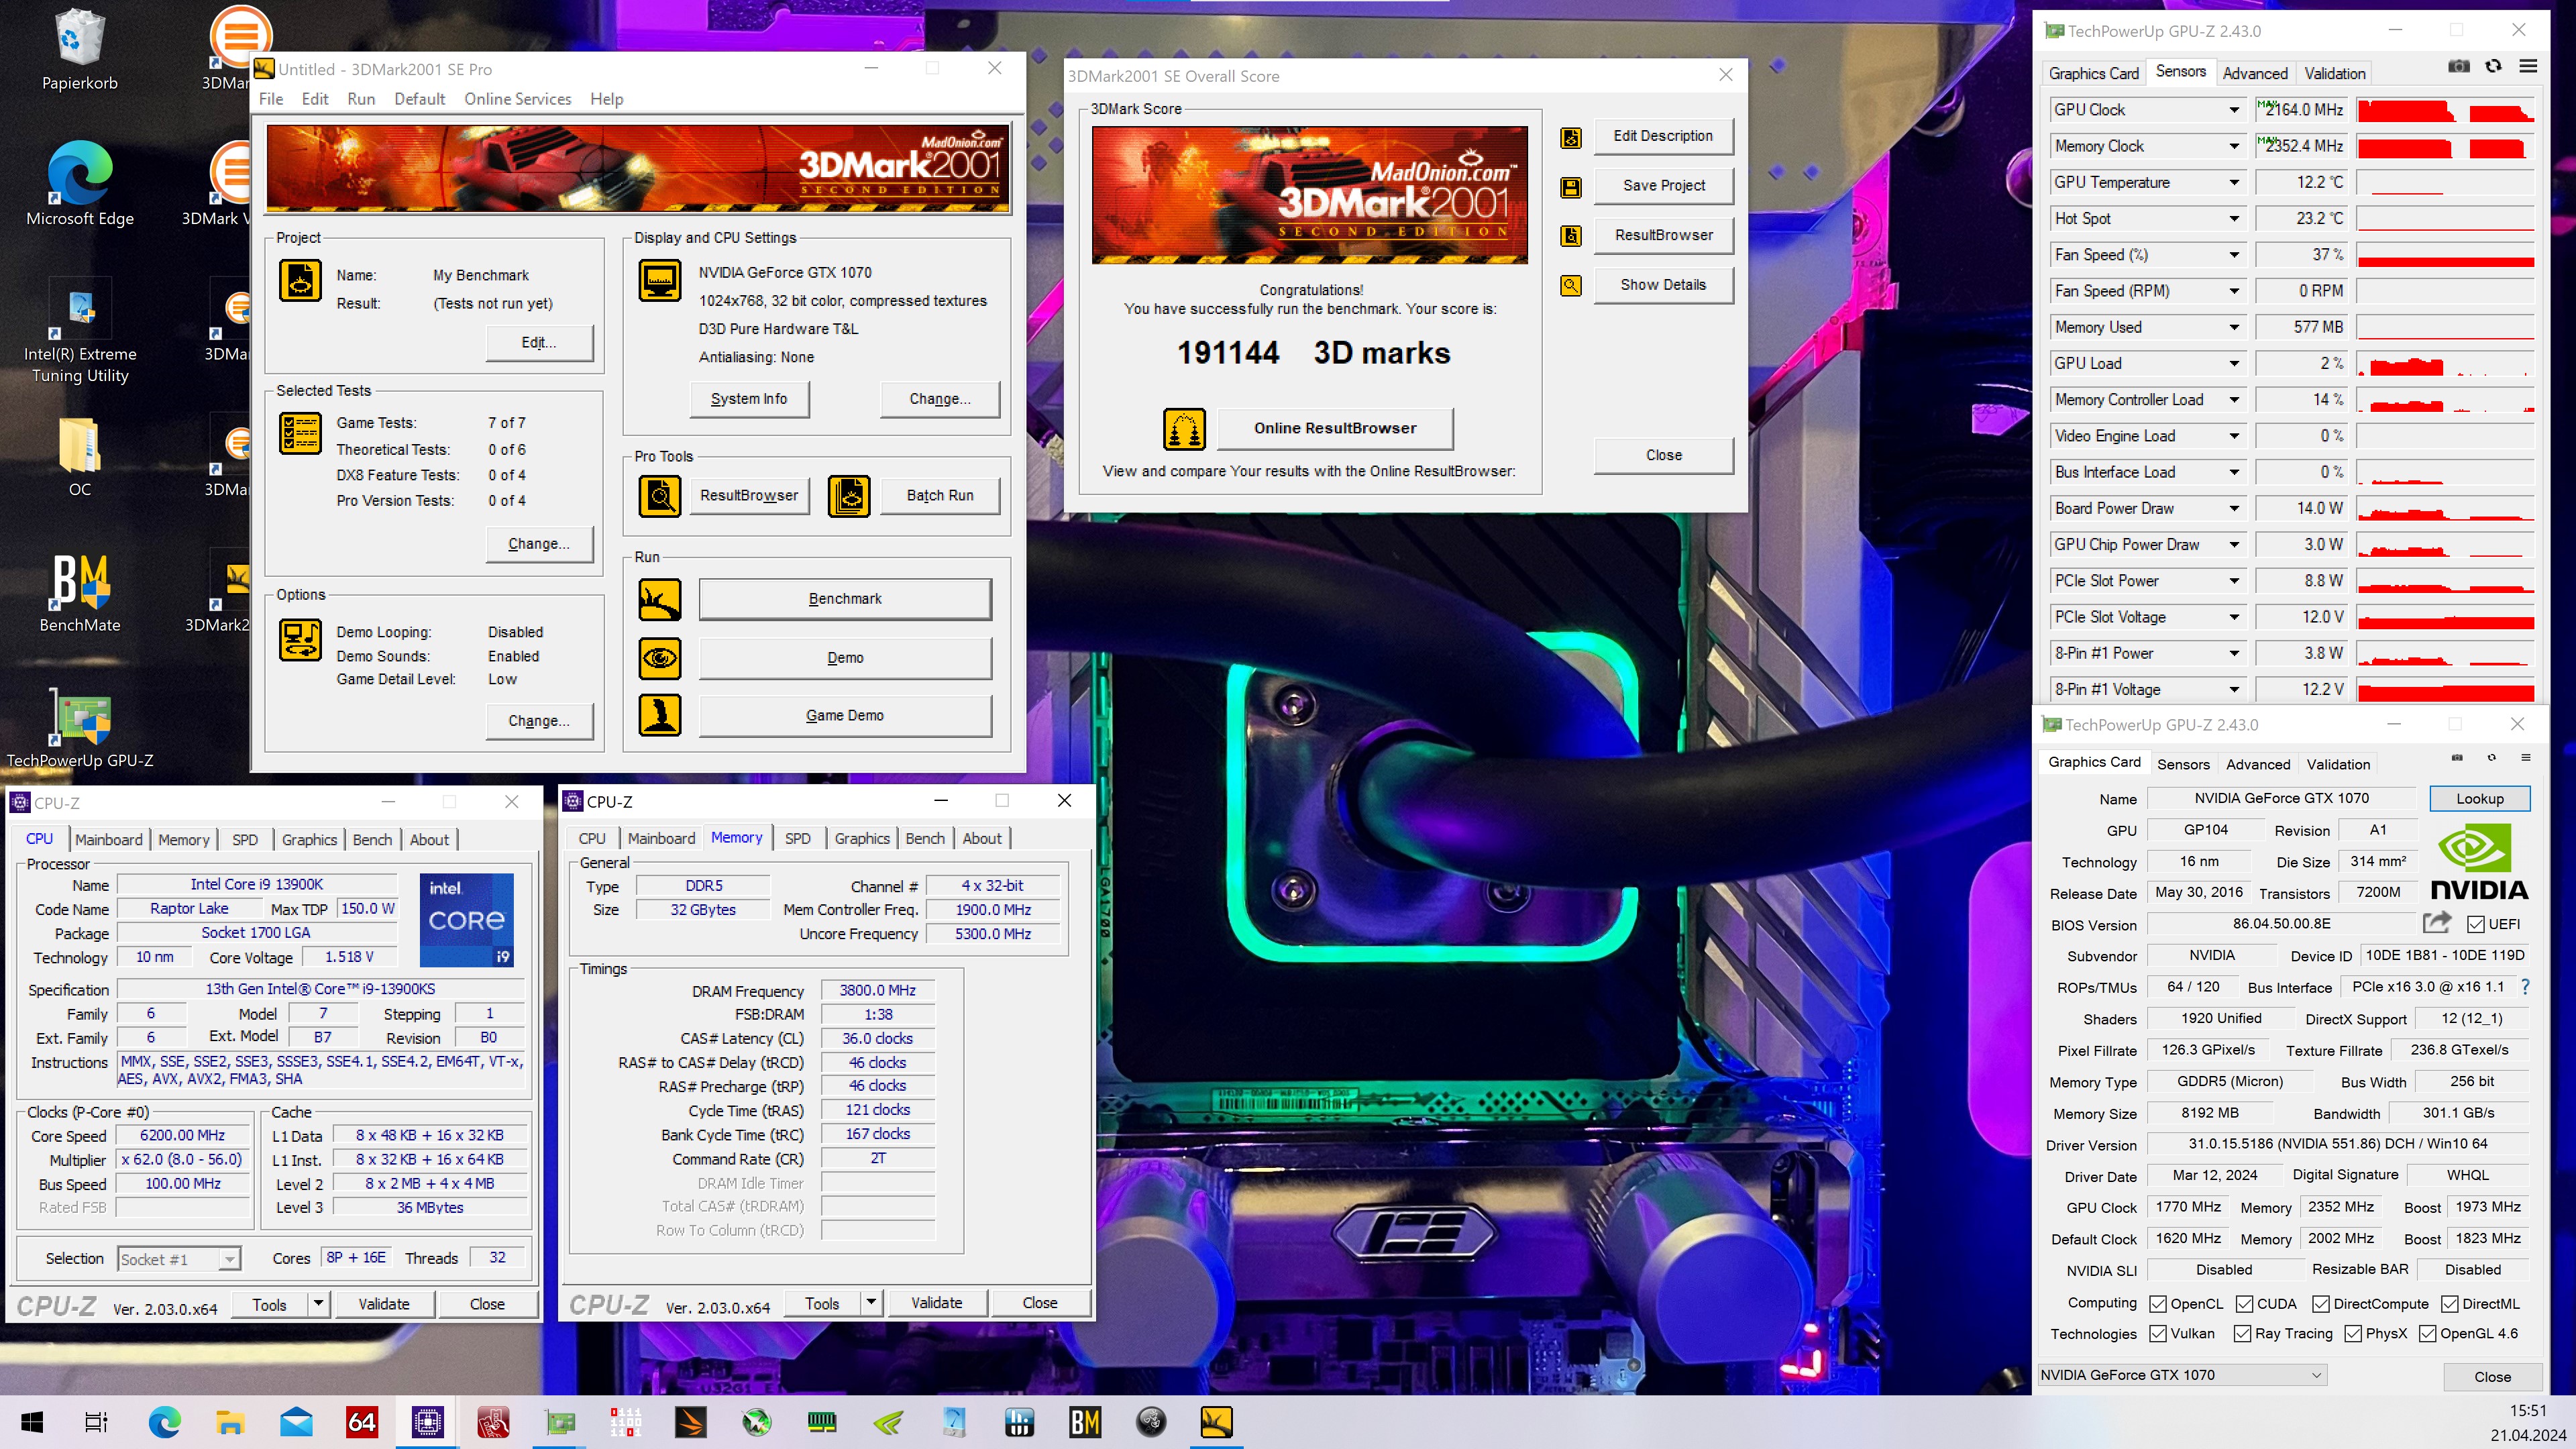Open the NVIDIA GeForce GTX 1070 card selector dropdown

click(2183, 1375)
